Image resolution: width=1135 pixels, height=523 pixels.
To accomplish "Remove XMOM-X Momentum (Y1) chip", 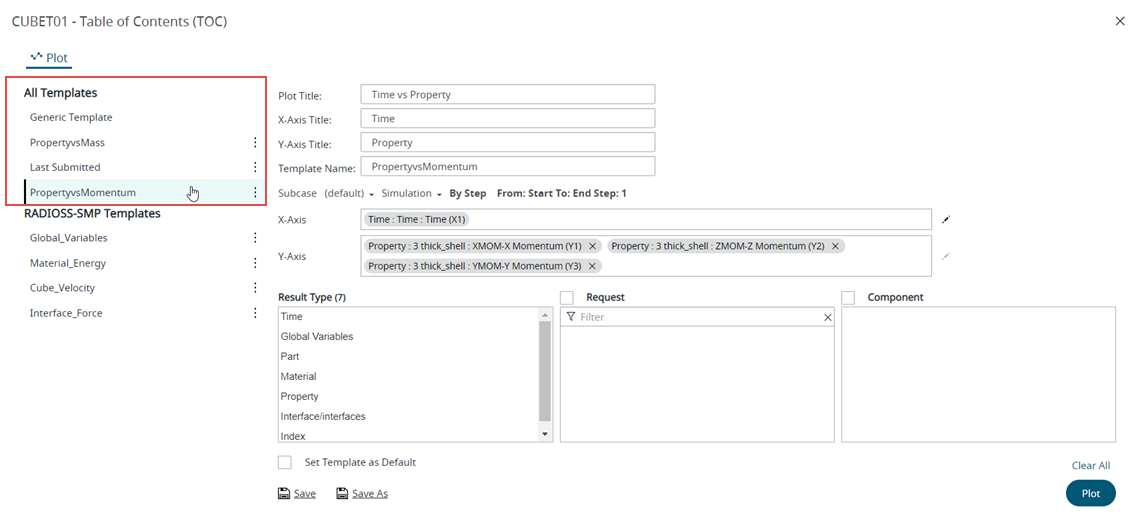I will point(593,246).
